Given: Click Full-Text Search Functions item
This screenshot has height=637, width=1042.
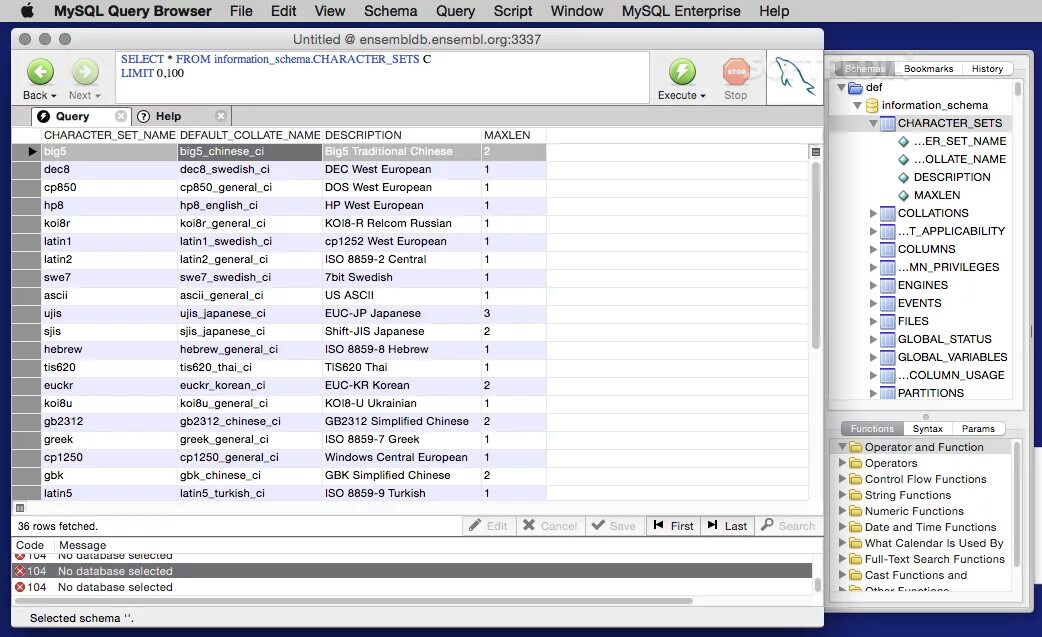Looking at the screenshot, I should 934,559.
